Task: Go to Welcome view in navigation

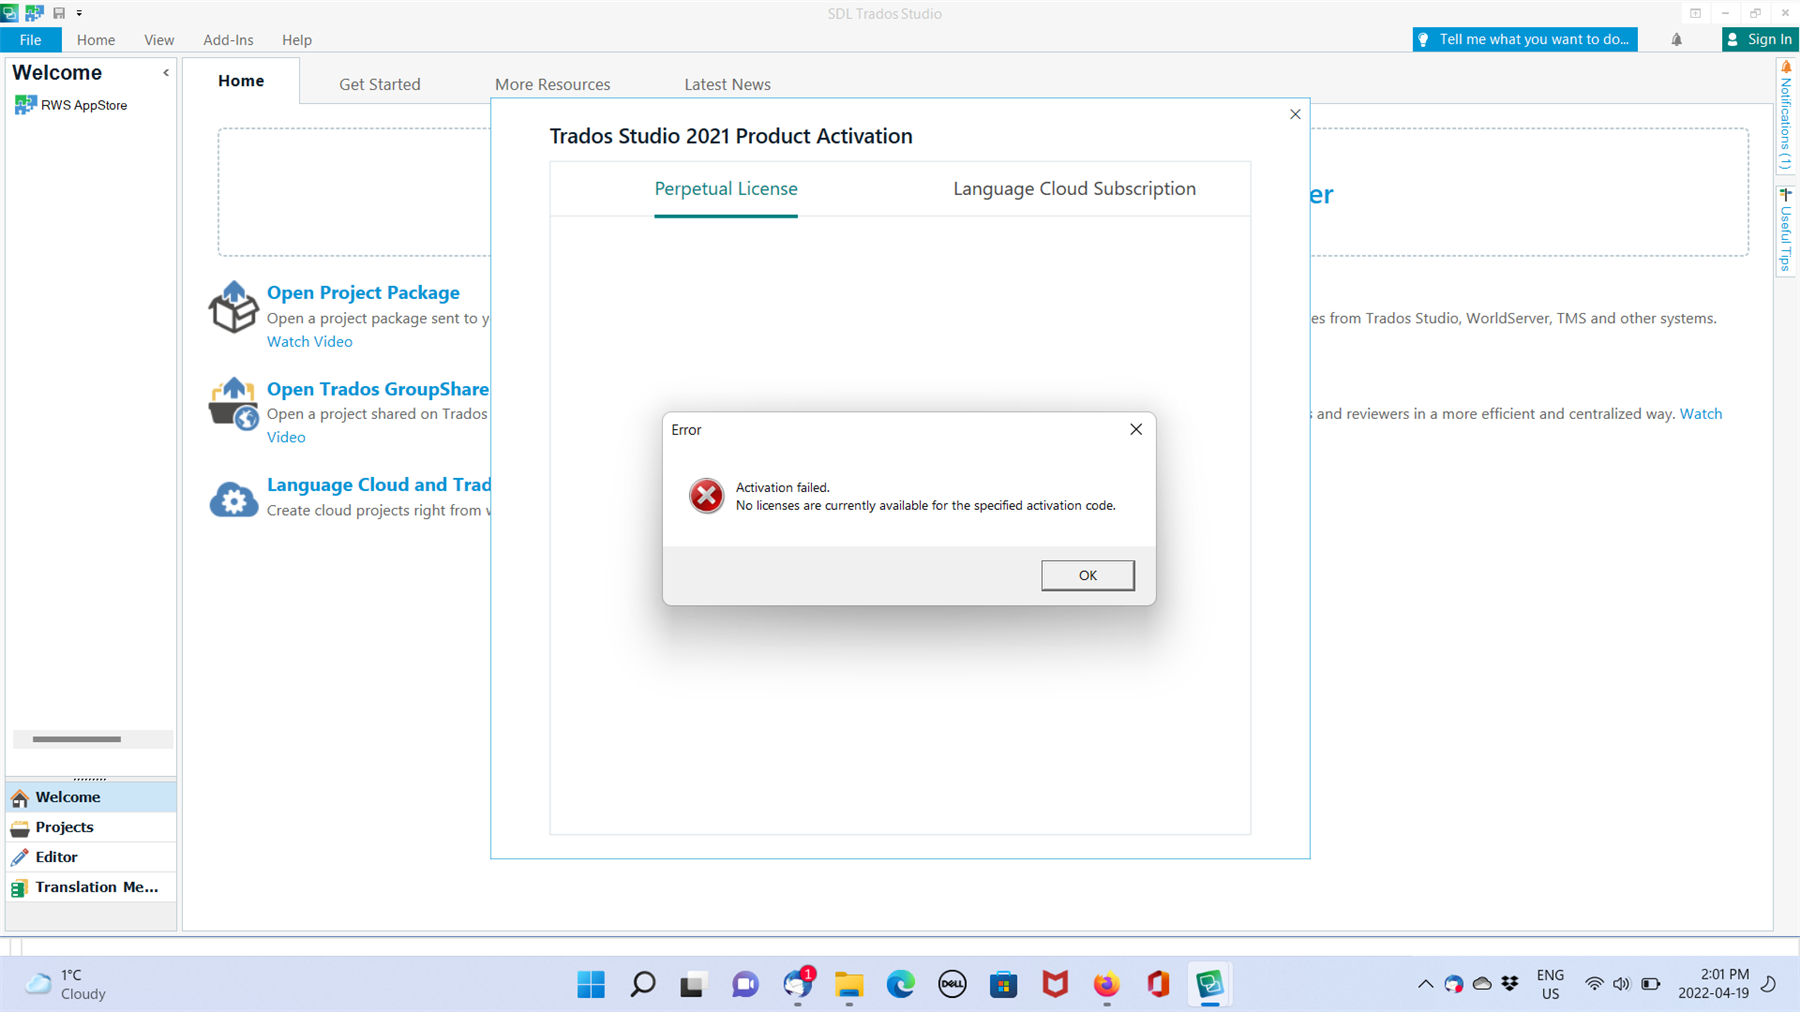Action: tap(91, 797)
